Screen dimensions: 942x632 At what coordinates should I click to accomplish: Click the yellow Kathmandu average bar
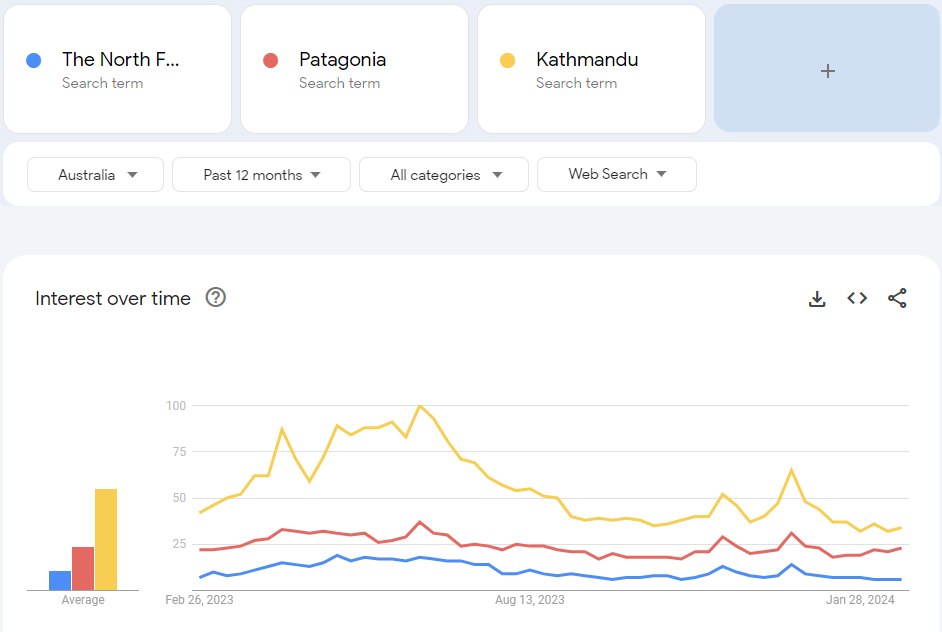(106, 540)
